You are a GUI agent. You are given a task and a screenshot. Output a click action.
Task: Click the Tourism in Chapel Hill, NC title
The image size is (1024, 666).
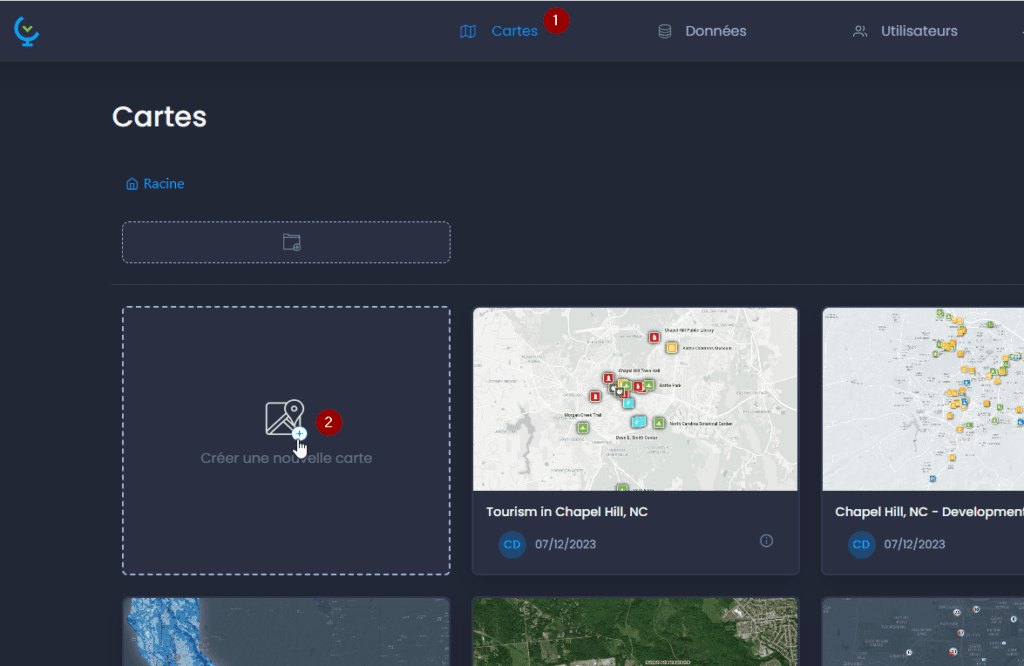tap(567, 512)
